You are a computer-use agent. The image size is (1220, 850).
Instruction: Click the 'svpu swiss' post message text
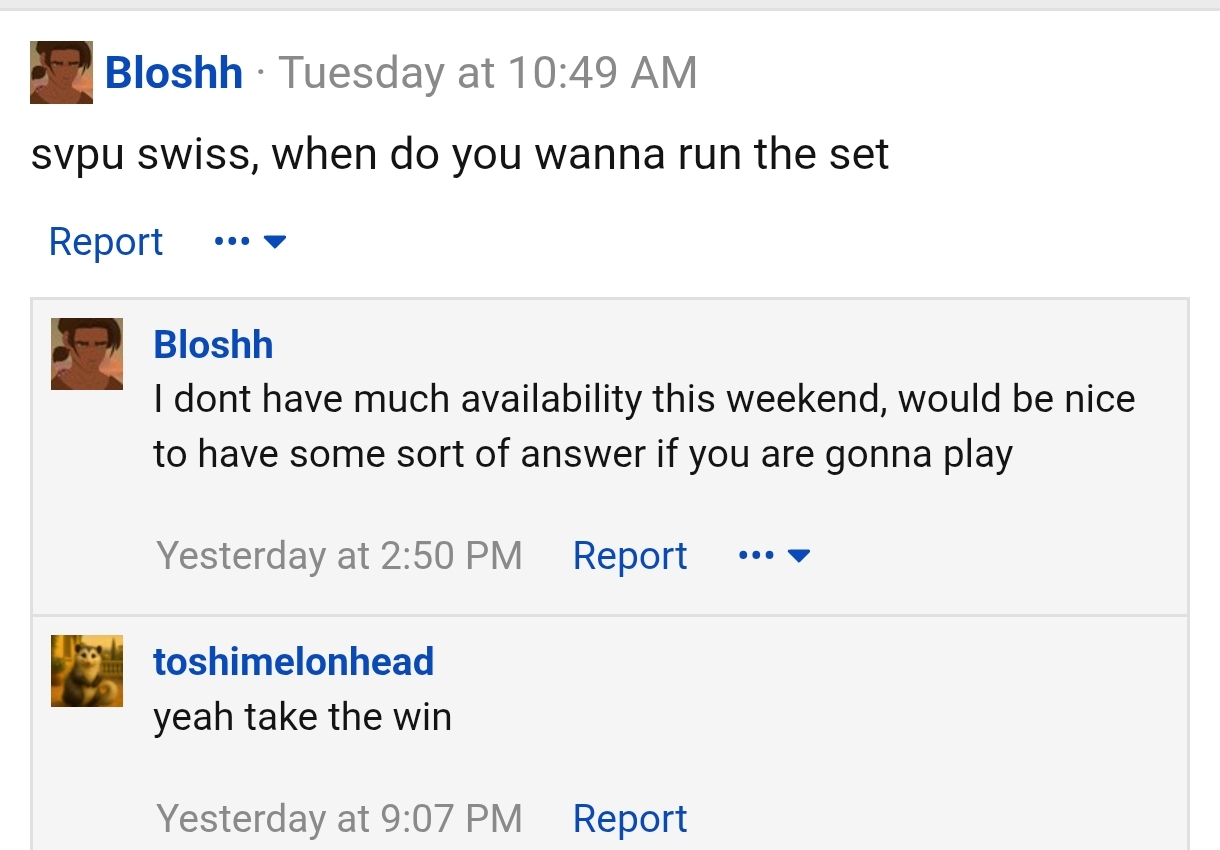tap(460, 156)
